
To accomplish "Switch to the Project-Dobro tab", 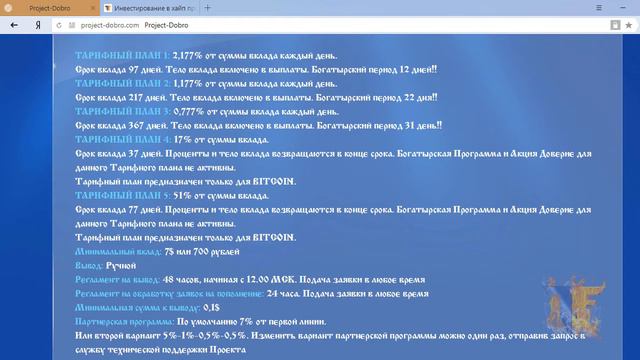I will click(x=50, y=8).
